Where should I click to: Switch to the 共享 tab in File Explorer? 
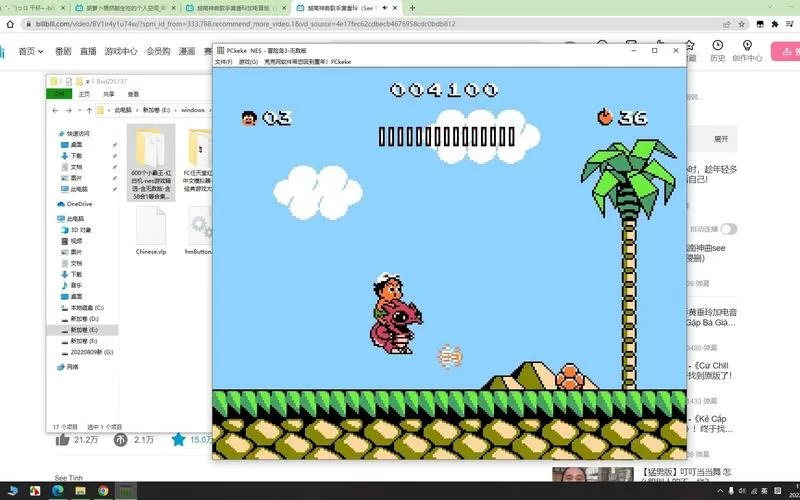[x=109, y=94]
